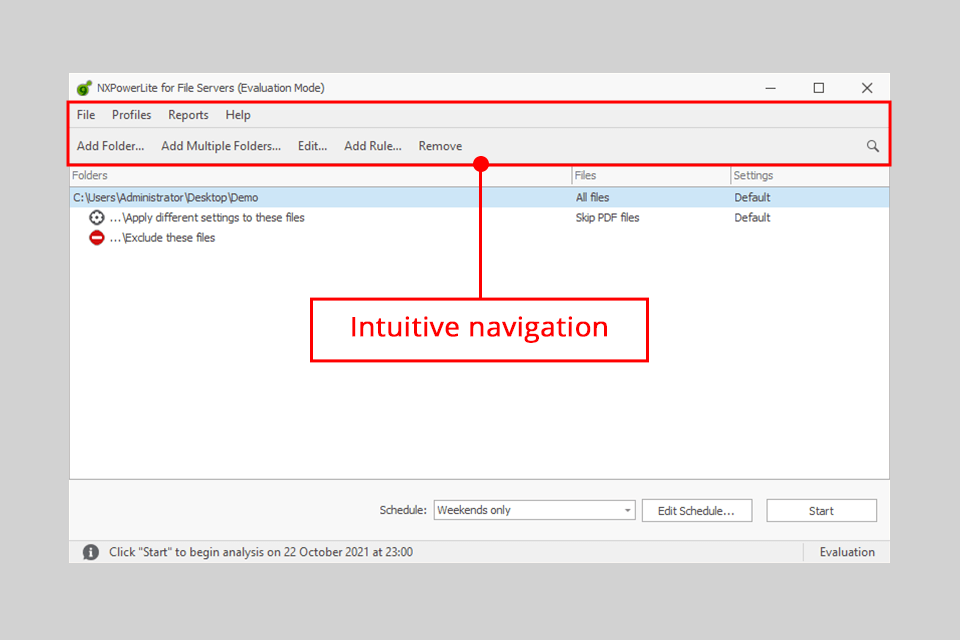Screen dimensions: 960x640
Task: Click the Default setting in the Demo row
Action: point(752,197)
